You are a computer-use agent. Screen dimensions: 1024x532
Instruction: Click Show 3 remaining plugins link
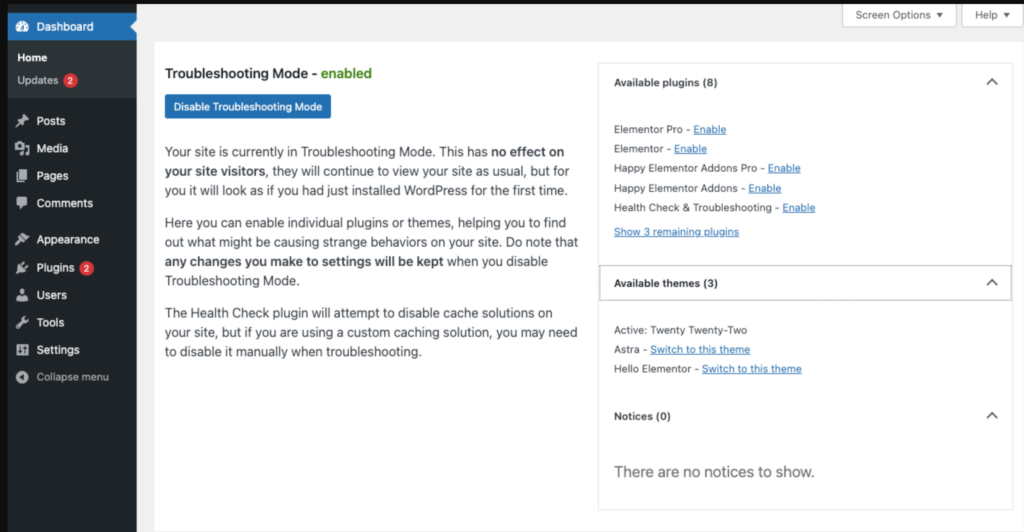(676, 232)
